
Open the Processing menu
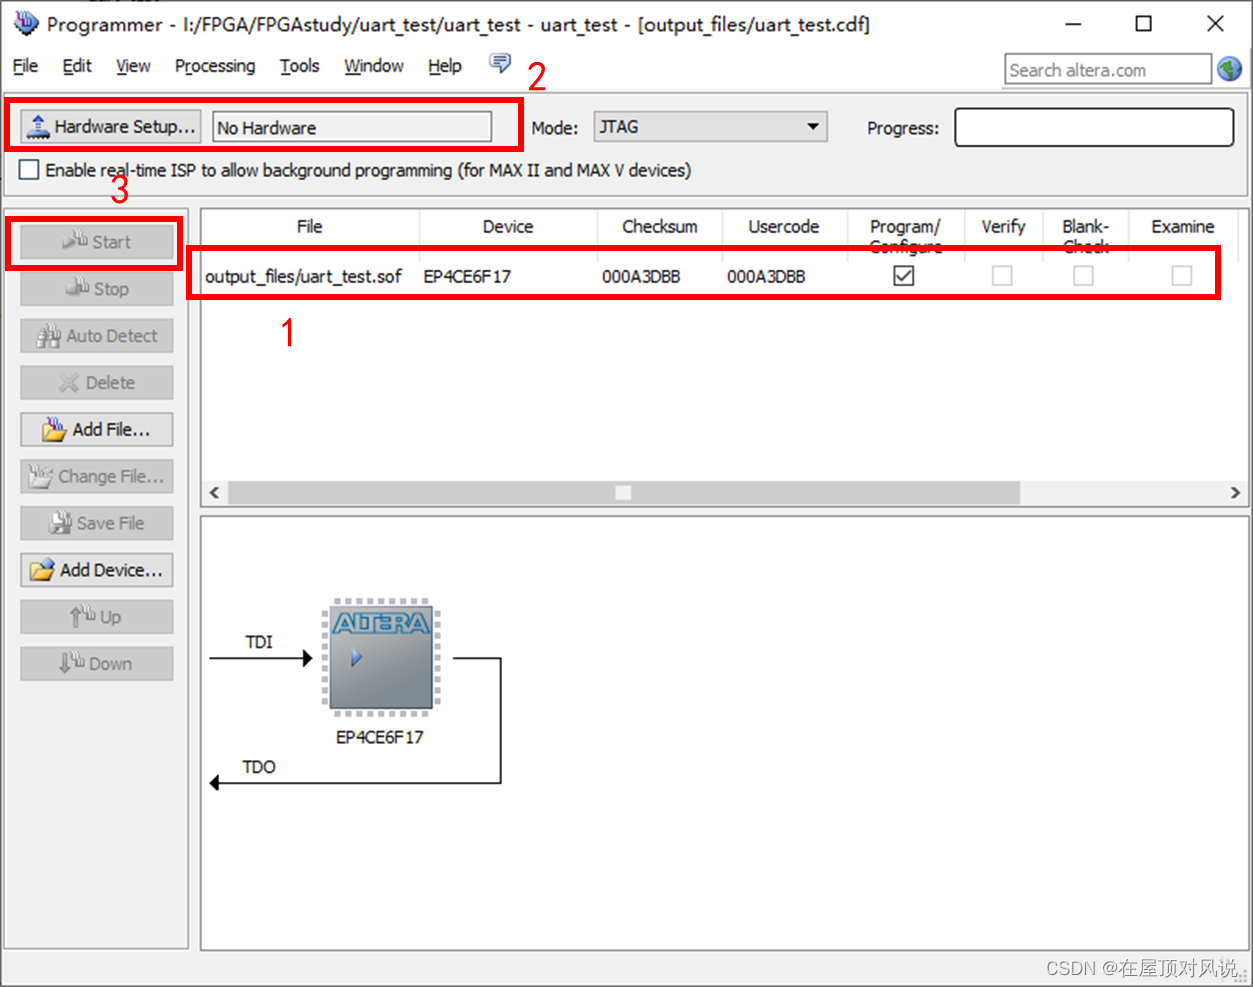[x=214, y=66]
